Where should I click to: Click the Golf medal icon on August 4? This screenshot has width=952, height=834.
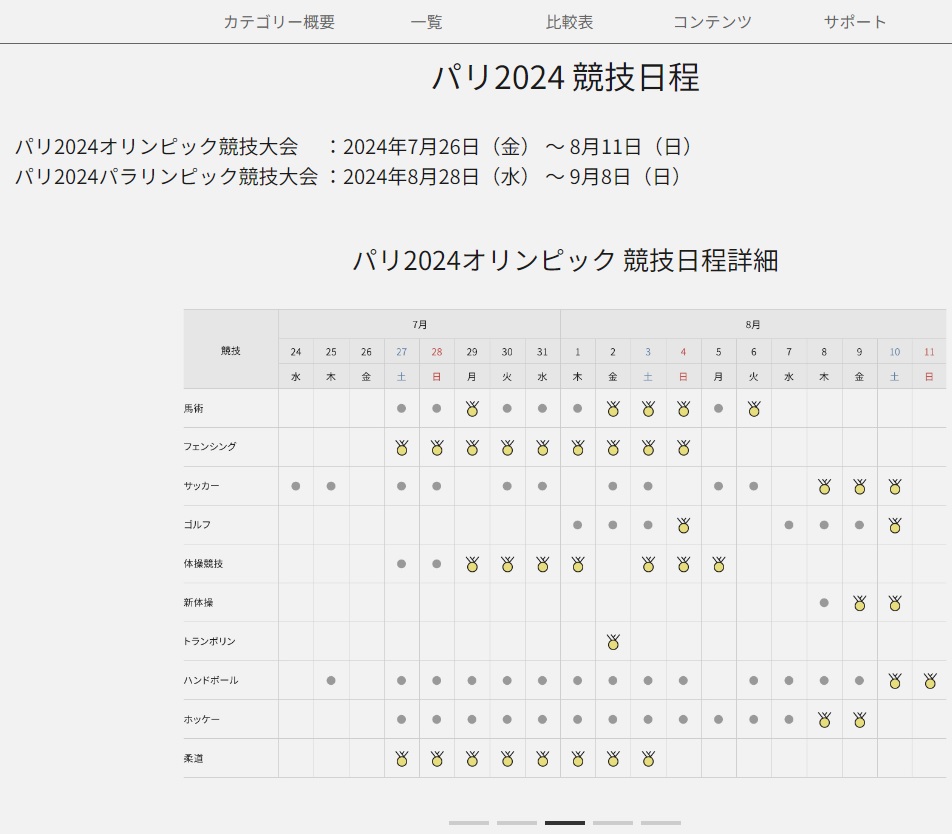(683, 525)
